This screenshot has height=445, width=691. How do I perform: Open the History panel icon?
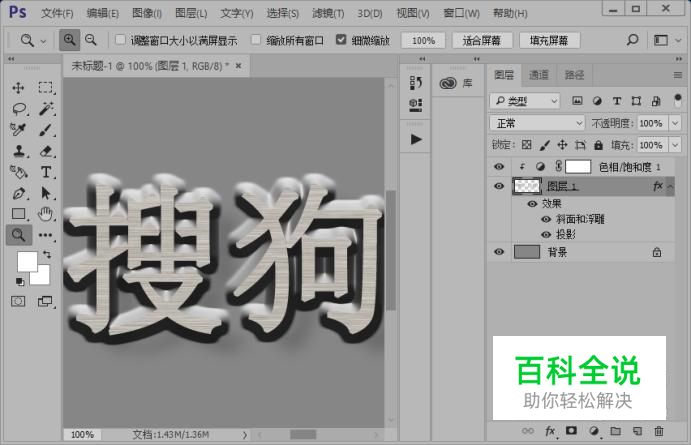click(x=416, y=82)
